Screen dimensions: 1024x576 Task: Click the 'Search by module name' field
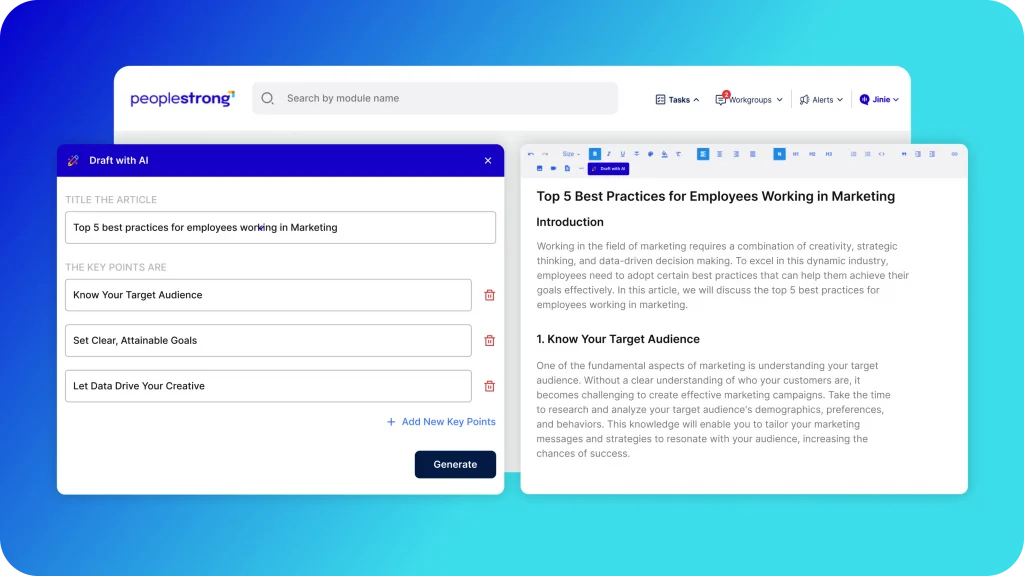[440, 98]
